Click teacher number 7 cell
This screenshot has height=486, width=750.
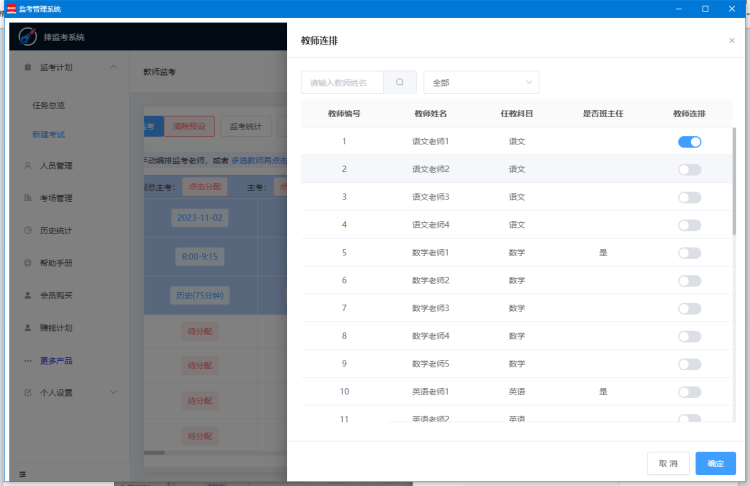point(344,308)
